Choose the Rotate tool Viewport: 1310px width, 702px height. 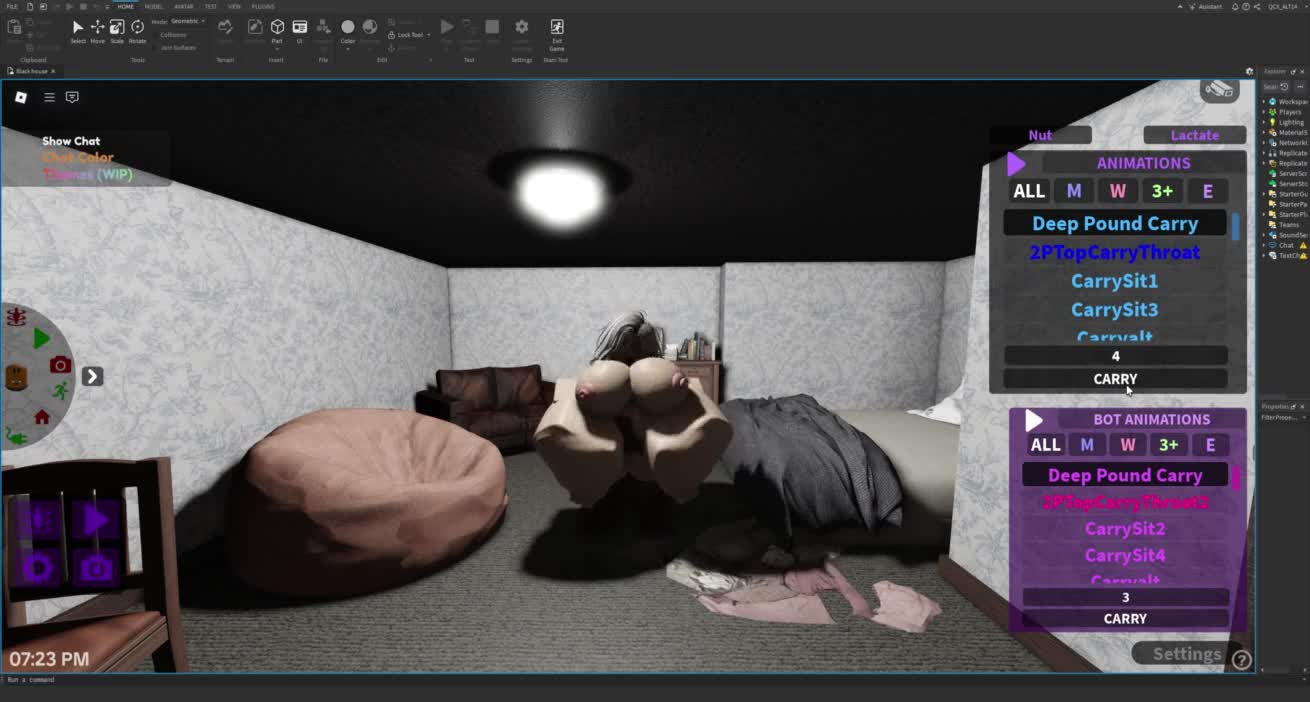(x=137, y=28)
